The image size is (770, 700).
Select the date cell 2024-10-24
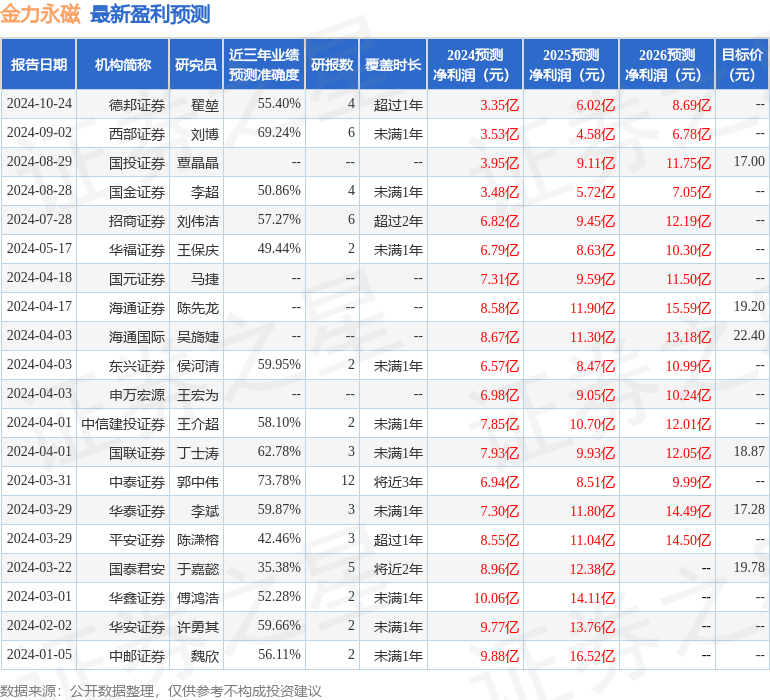[39, 104]
